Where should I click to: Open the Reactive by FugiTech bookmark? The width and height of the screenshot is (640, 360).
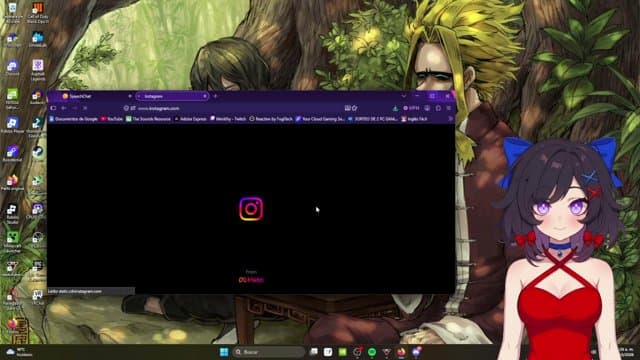(x=271, y=119)
